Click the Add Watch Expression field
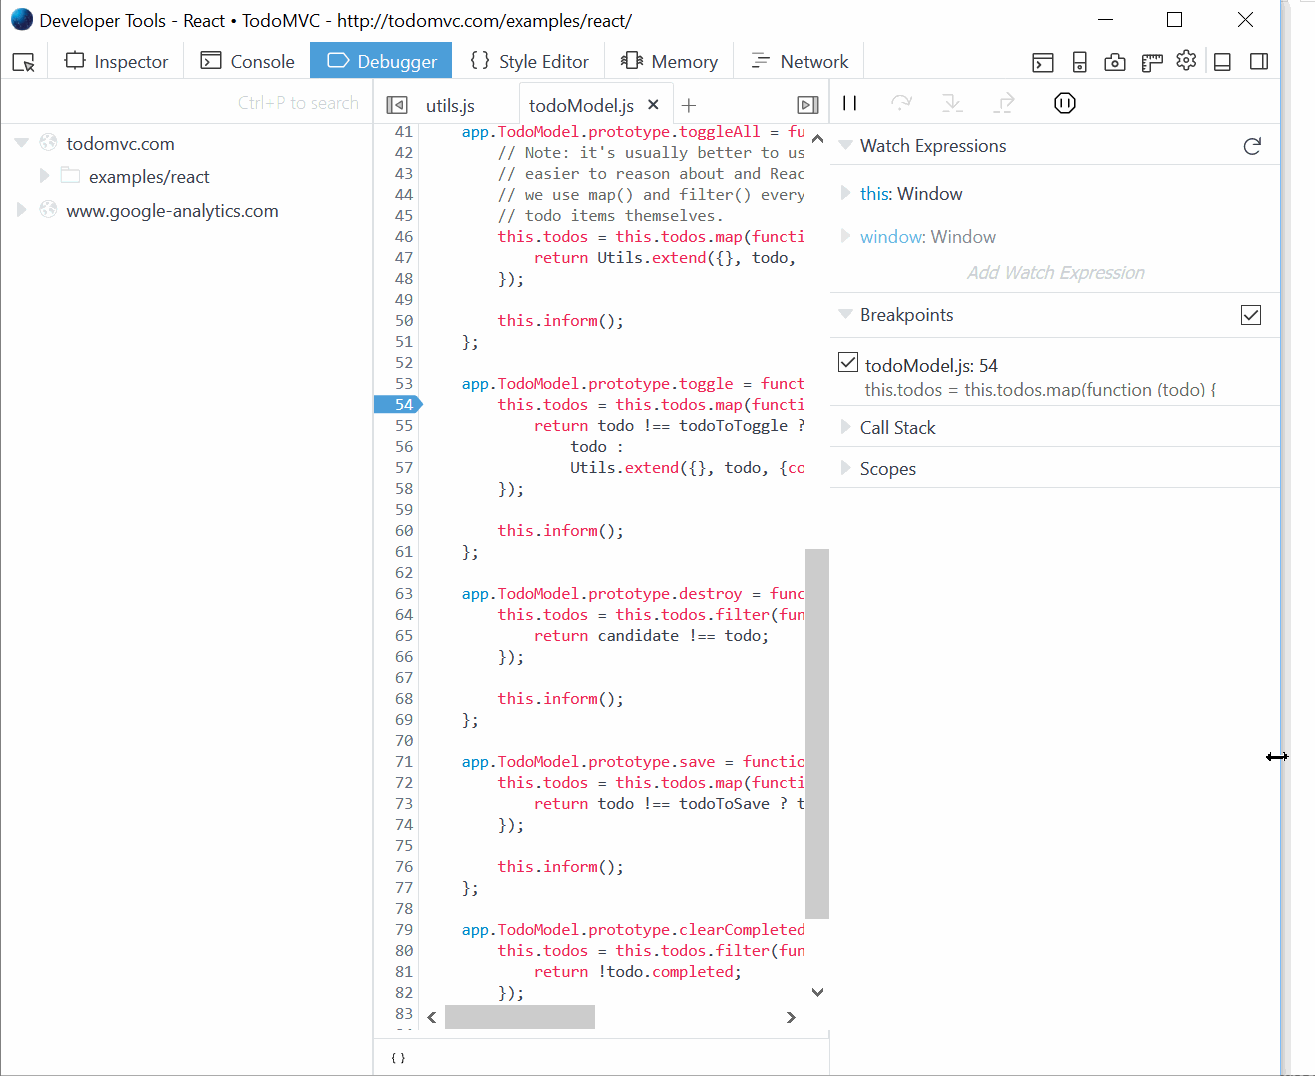 [1055, 272]
